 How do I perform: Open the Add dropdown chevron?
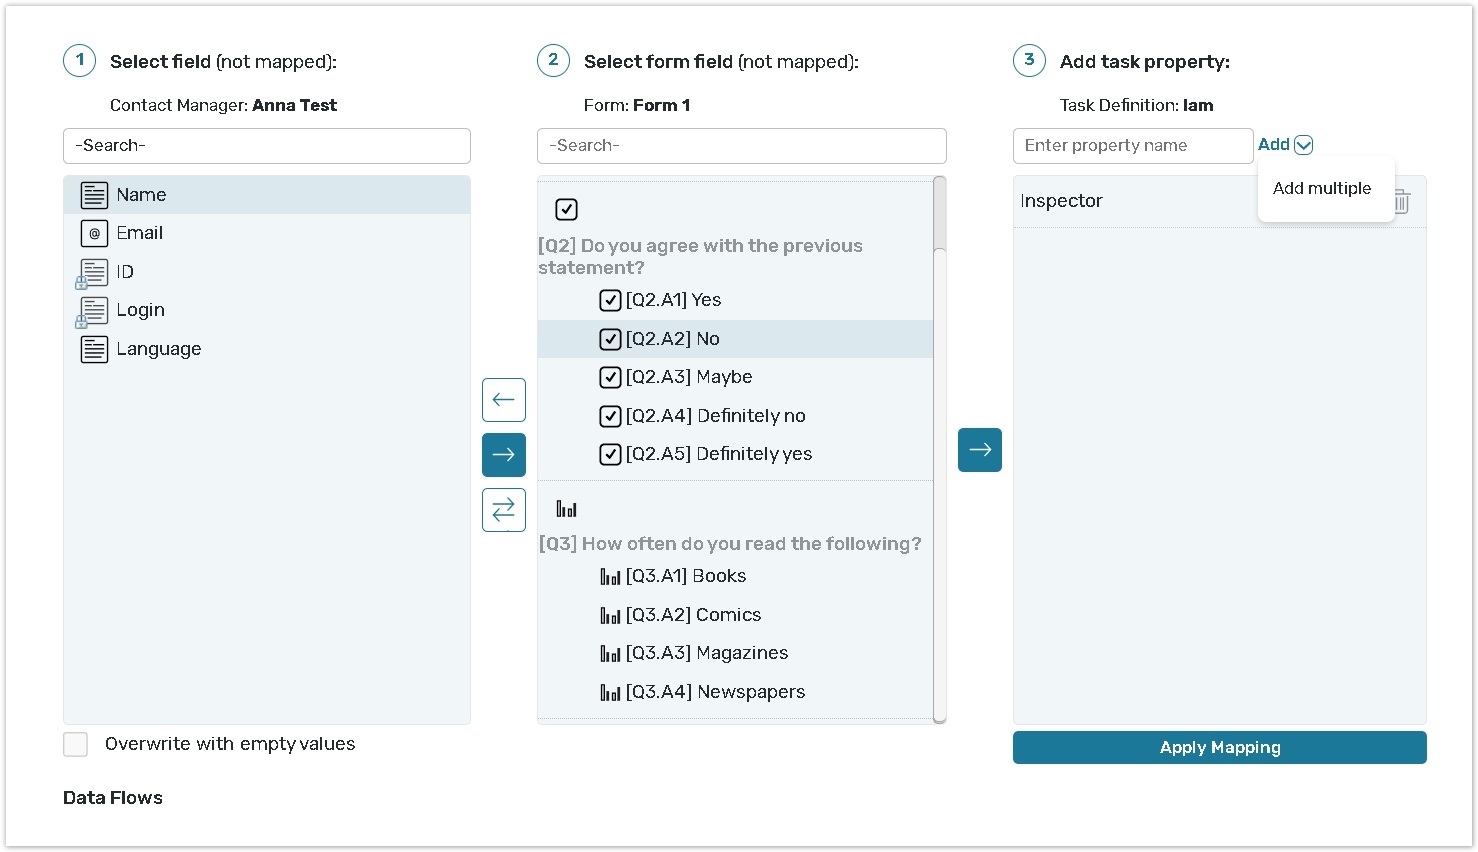pyautogui.click(x=1303, y=145)
